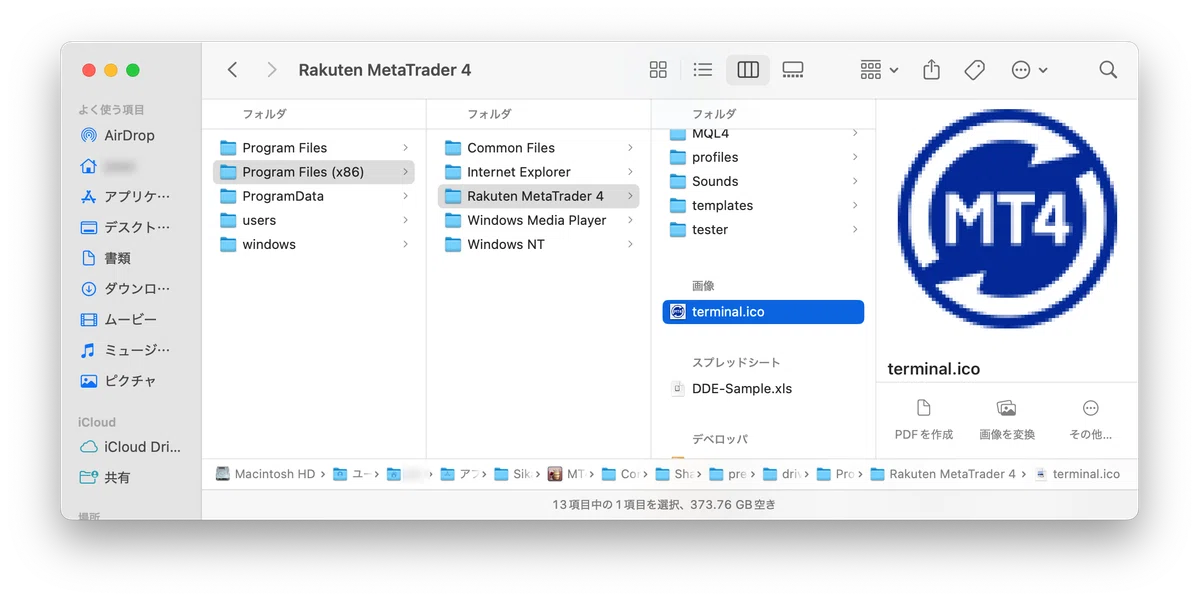This screenshot has height=601, width=1200.
Task: Switch to gallery view
Action: (793, 70)
